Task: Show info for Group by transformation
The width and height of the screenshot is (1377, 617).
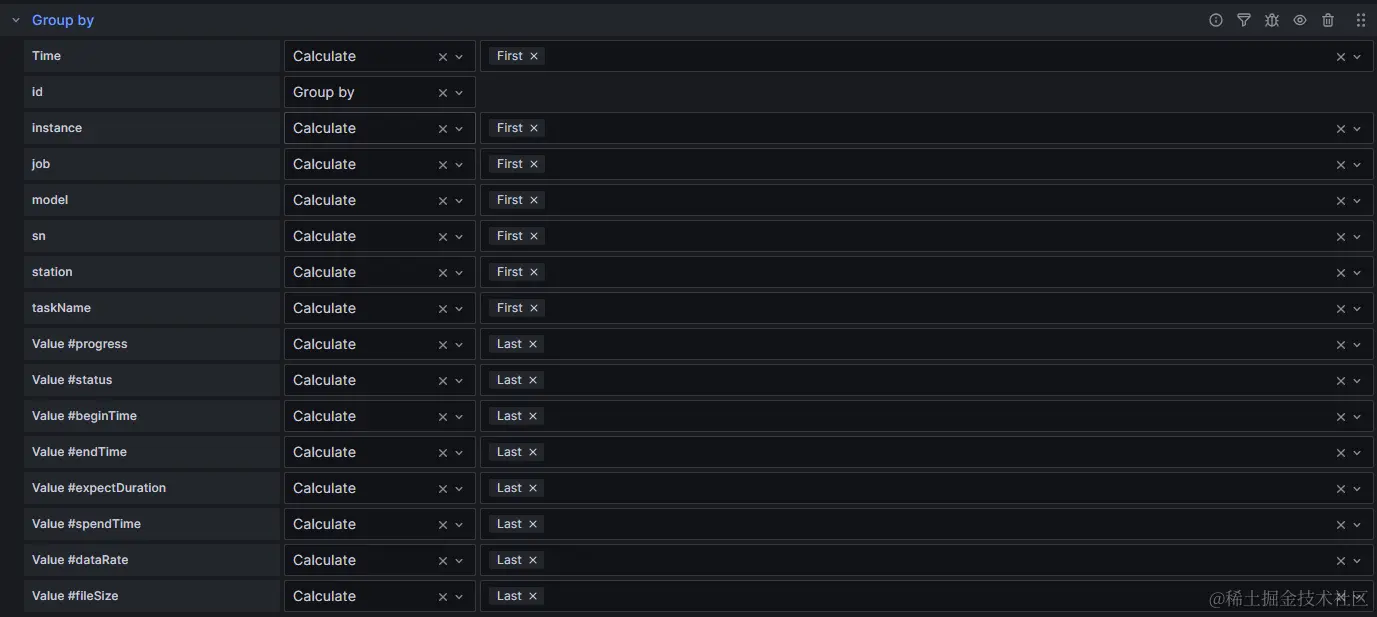Action: tap(1215, 20)
